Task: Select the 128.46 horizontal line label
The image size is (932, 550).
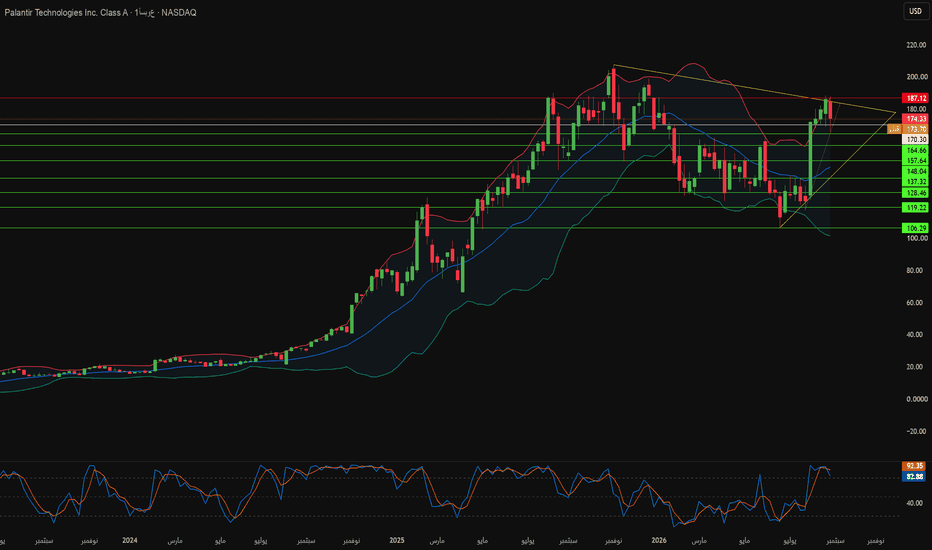Action: point(915,193)
